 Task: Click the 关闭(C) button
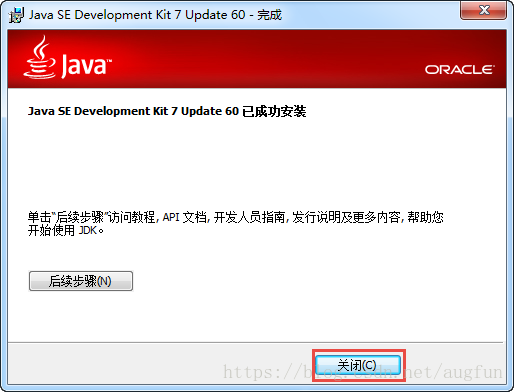pos(358,365)
